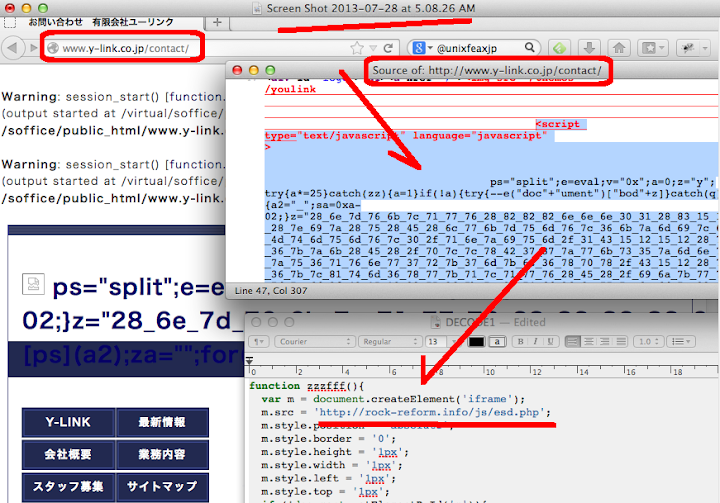Image resolution: width=720 pixels, height=503 pixels.
Task: Click the green diamond add-on icon in browser toolbar
Action: (x=559, y=48)
